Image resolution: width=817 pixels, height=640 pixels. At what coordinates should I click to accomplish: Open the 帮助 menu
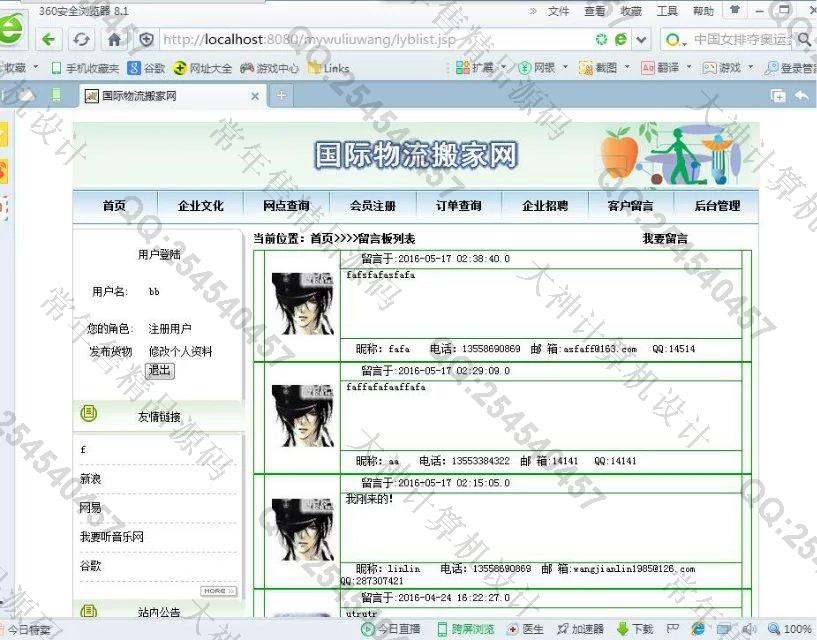click(703, 11)
